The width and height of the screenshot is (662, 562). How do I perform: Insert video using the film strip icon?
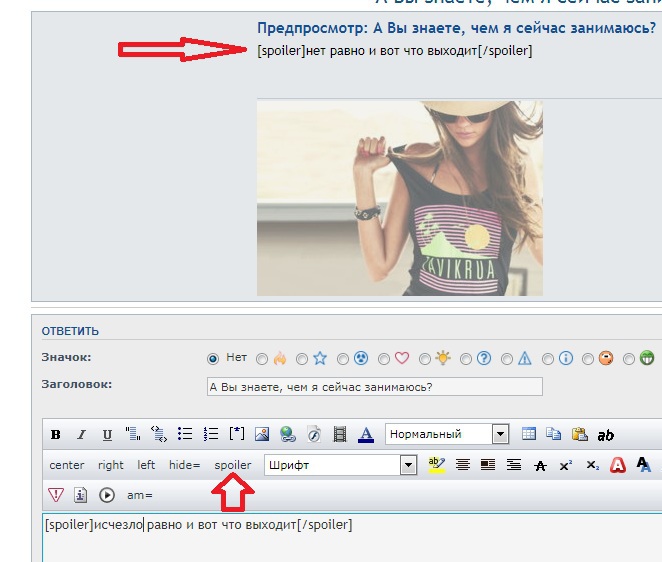[340, 435]
